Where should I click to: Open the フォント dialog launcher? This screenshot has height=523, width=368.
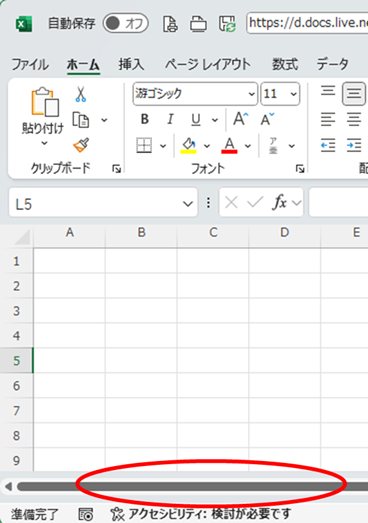tap(300, 169)
